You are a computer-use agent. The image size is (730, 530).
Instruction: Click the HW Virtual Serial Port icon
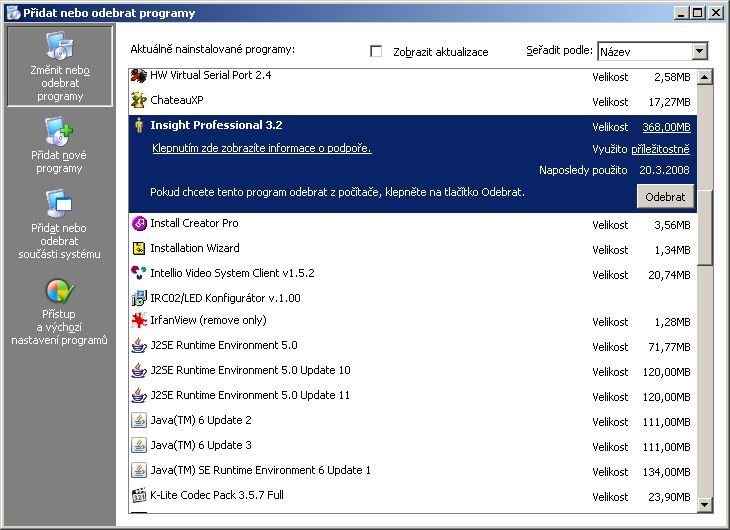coord(139,76)
